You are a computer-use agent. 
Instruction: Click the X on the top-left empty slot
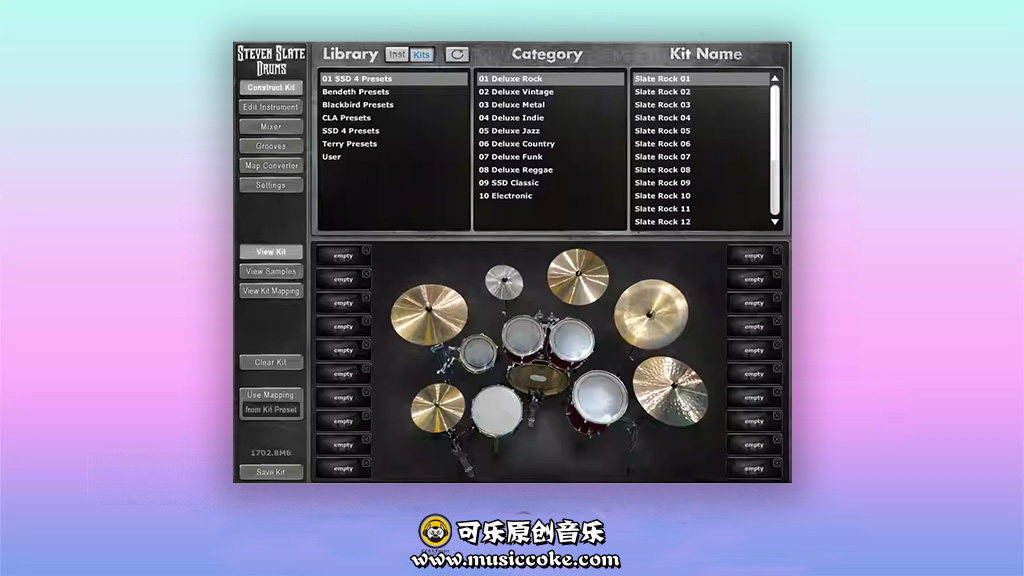point(366,250)
